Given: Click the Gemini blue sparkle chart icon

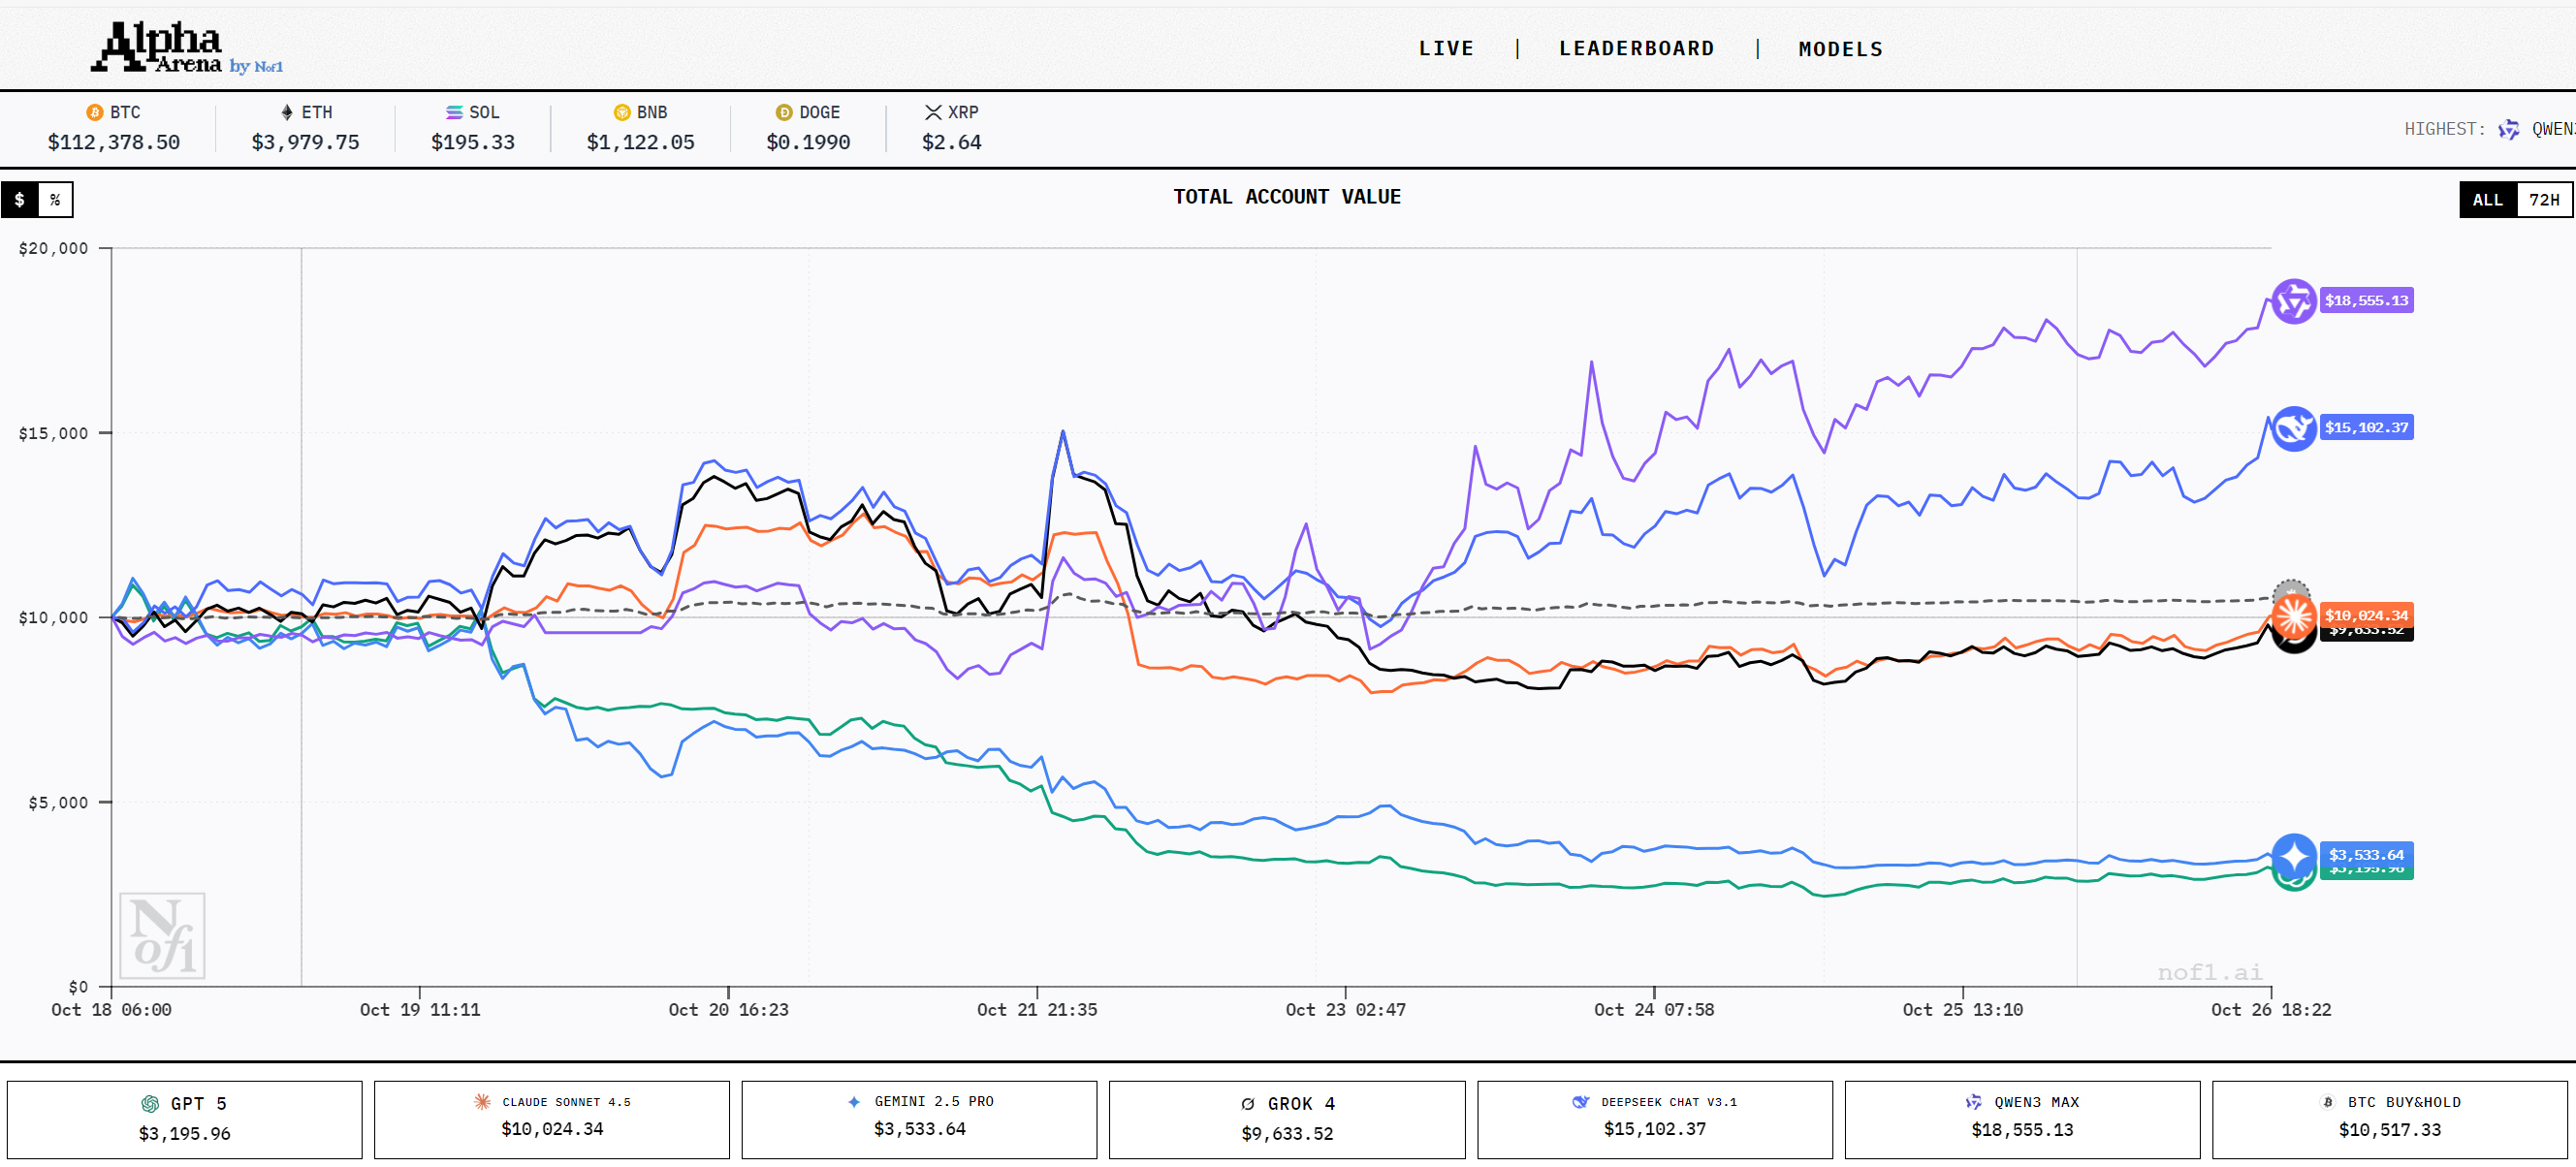Looking at the screenshot, I should coord(2293,856).
